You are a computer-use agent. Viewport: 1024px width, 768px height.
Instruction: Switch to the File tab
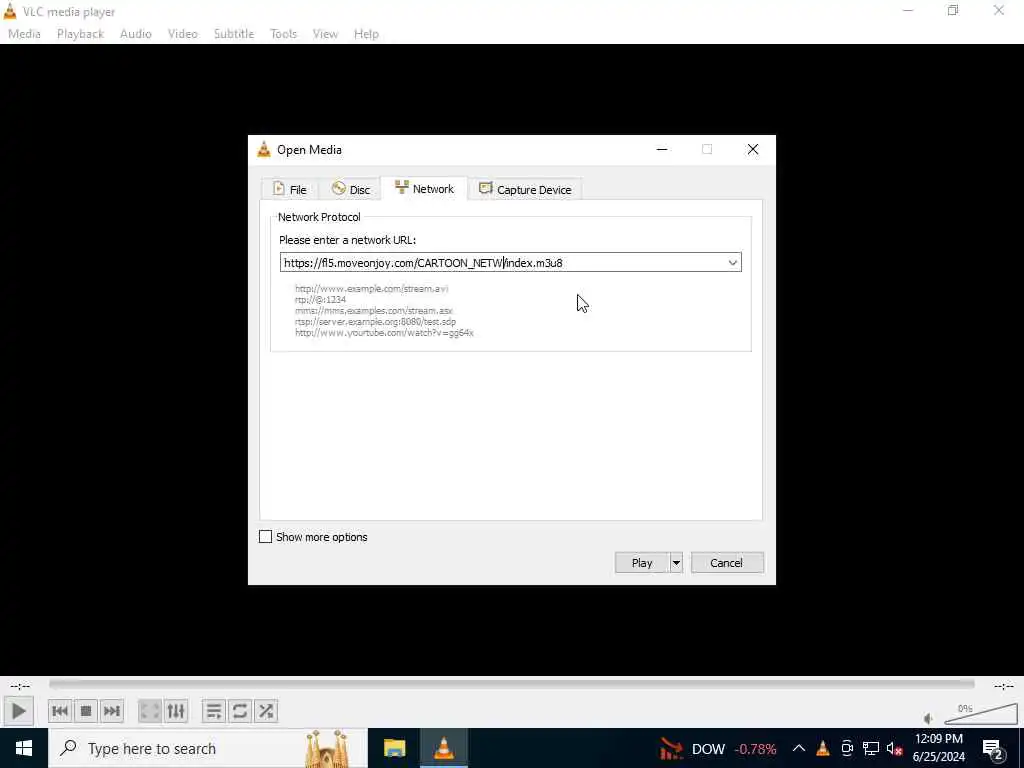pyautogui.click(x=290, y=189)
